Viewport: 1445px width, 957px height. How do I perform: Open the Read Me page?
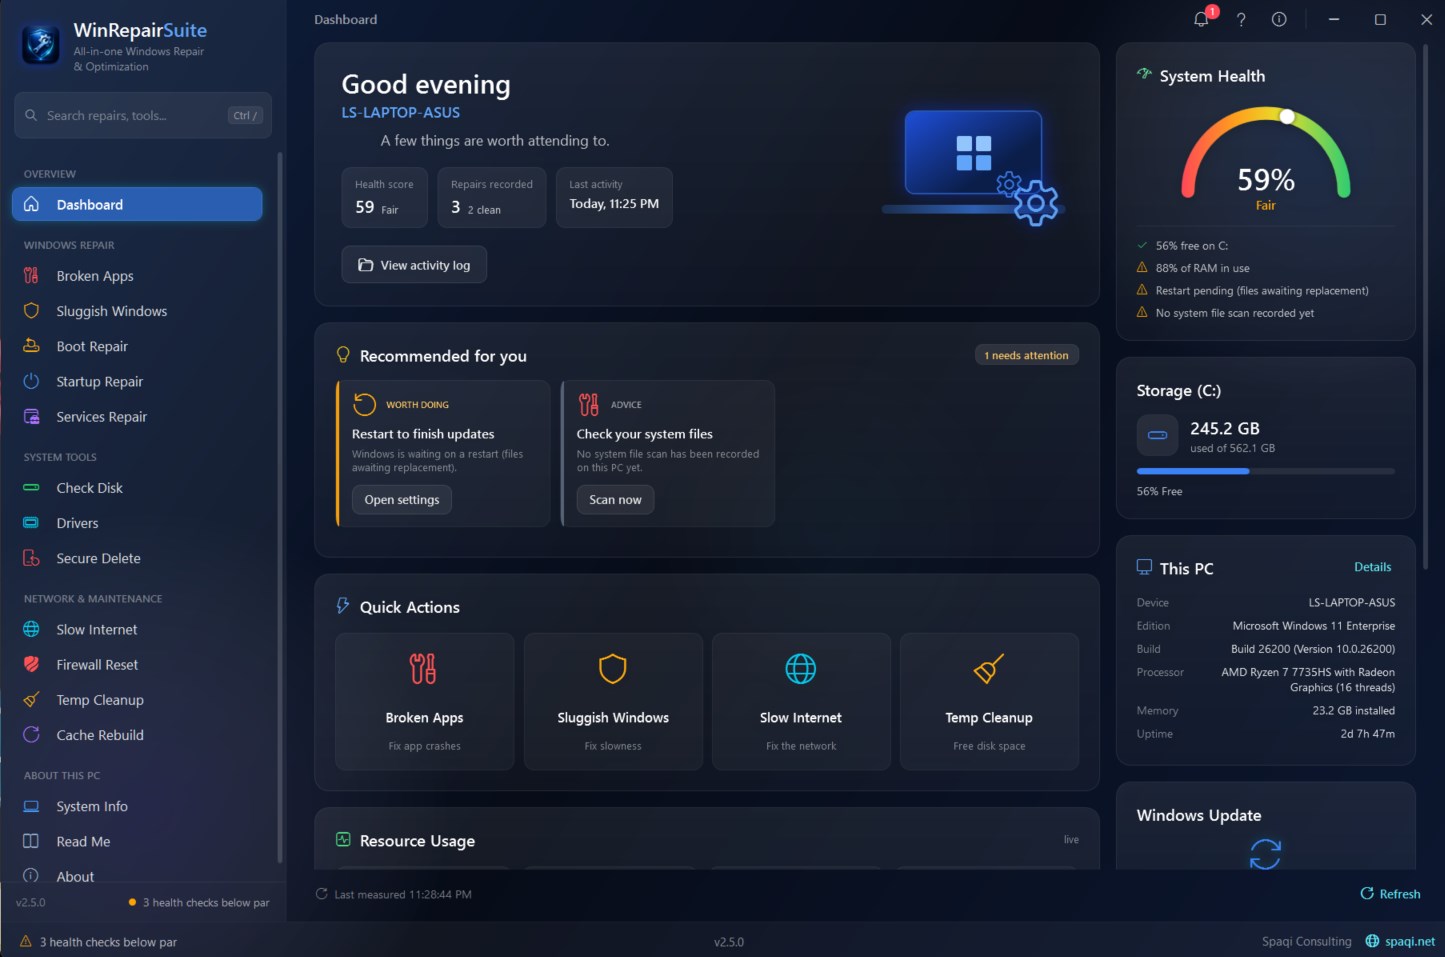137,842
